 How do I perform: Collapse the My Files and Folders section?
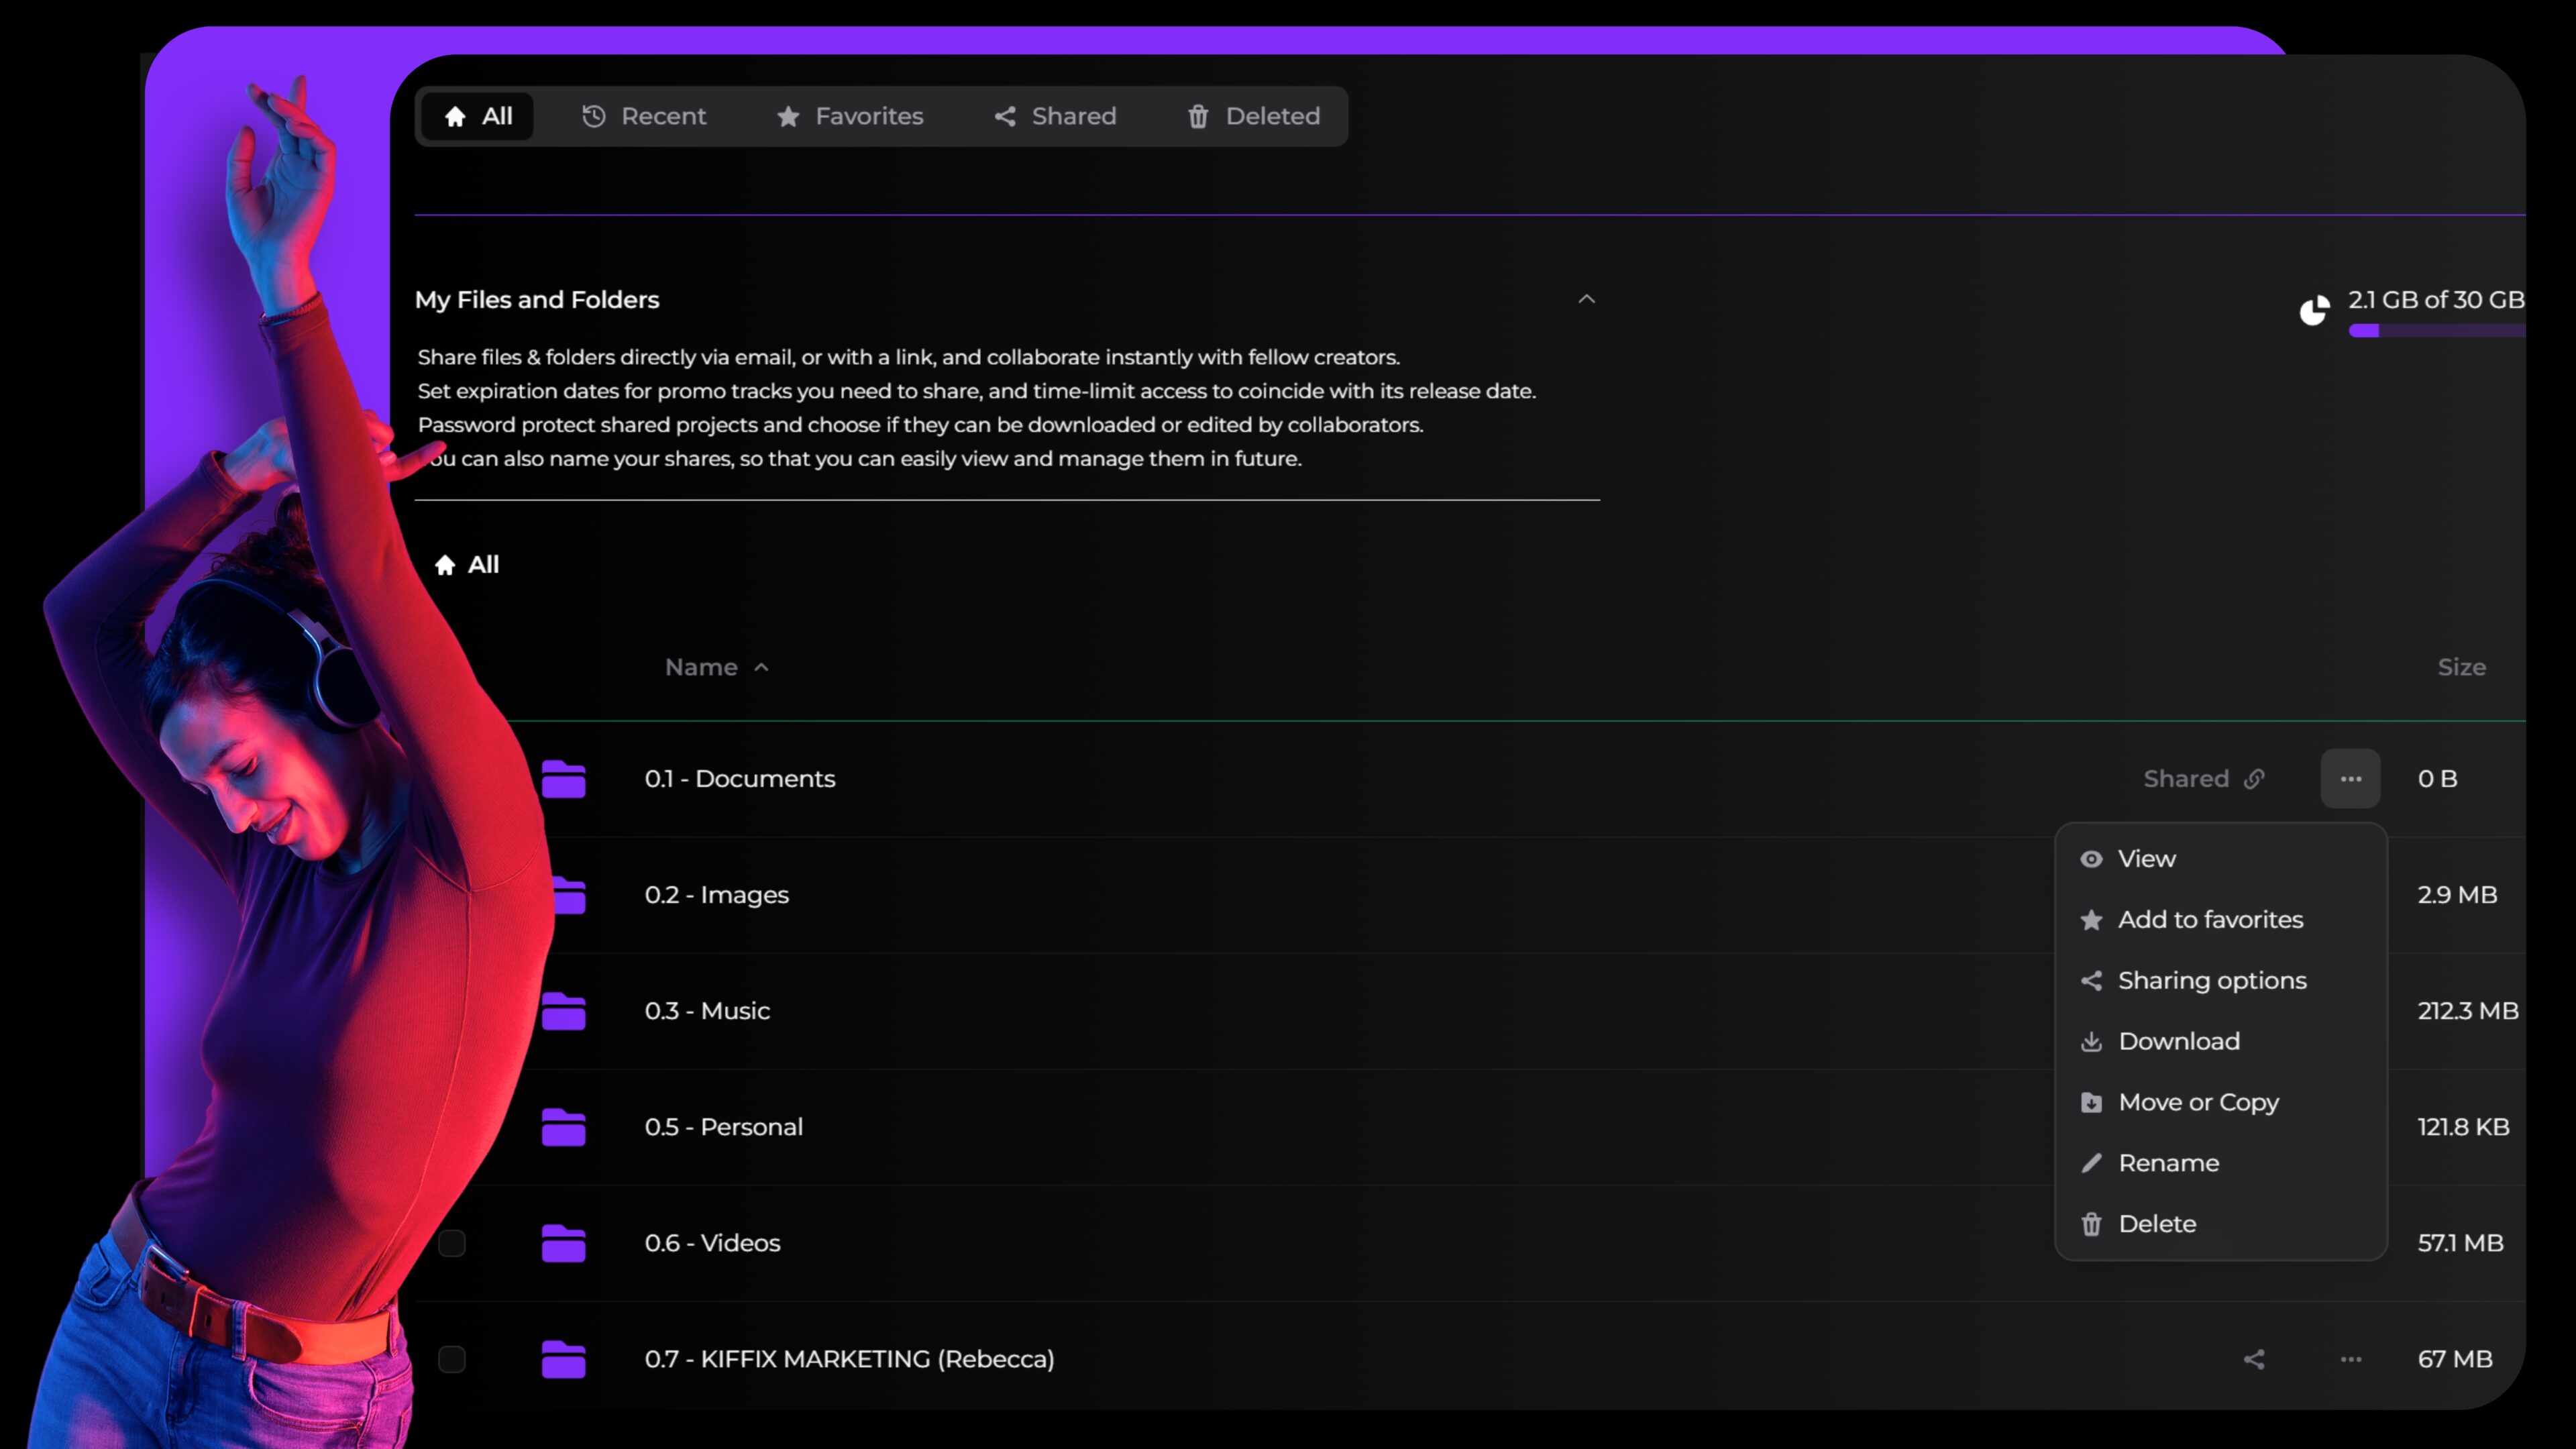click(x=1586, y=299)
